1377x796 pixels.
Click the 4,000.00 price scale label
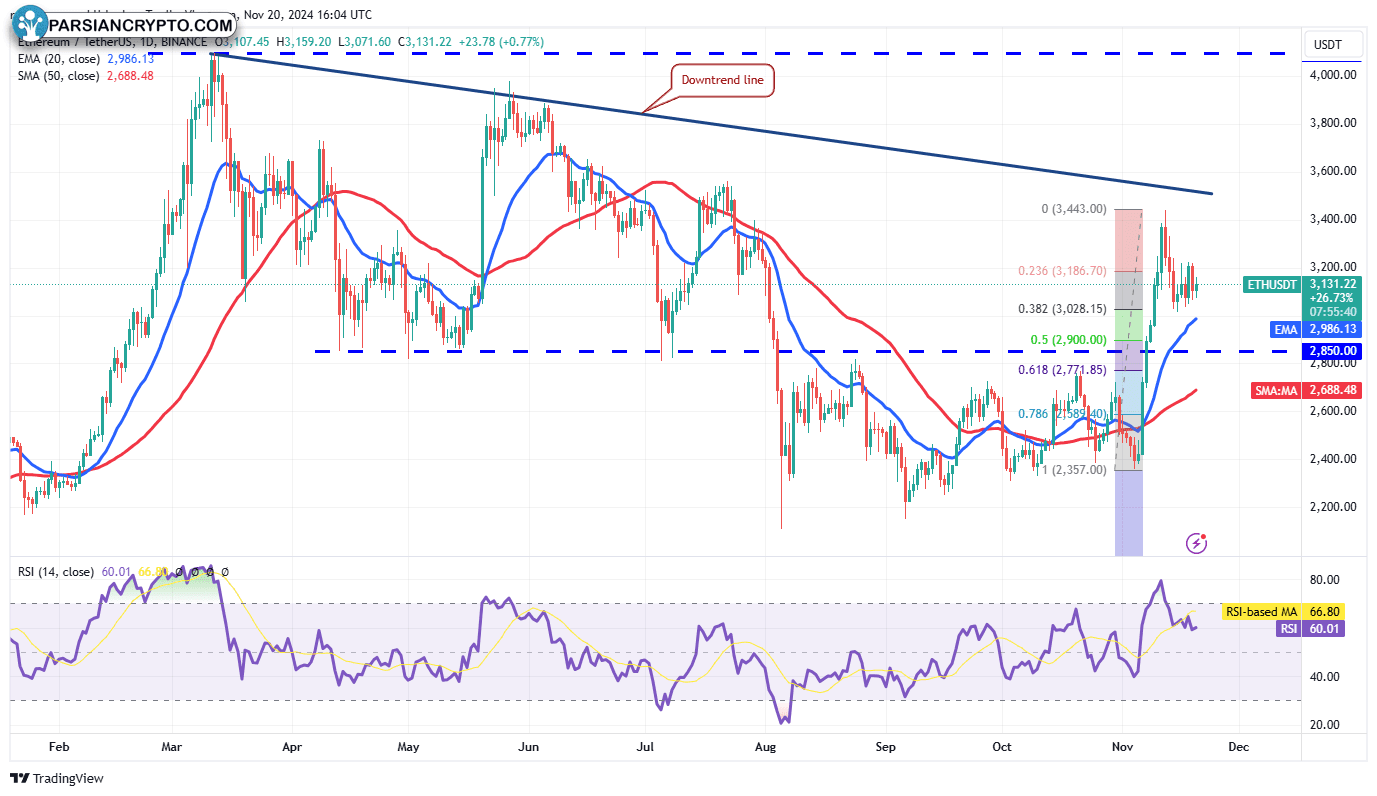point(1335,75)
